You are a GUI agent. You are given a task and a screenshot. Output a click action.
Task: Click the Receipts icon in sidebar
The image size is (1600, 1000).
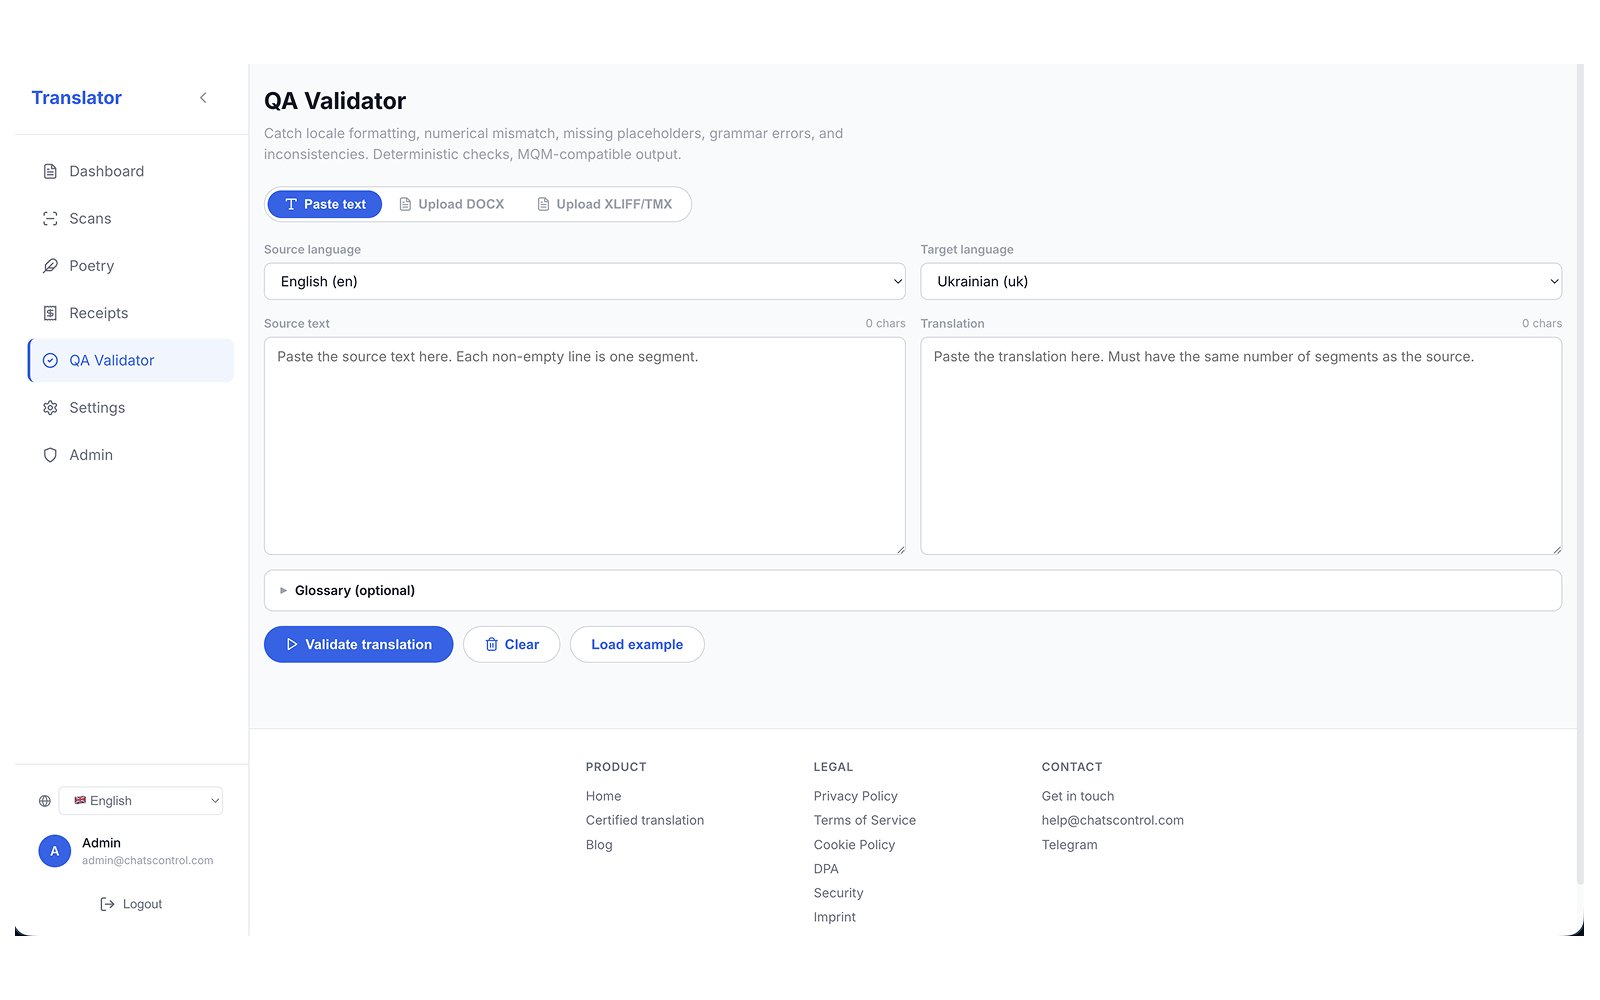point(50,313)
